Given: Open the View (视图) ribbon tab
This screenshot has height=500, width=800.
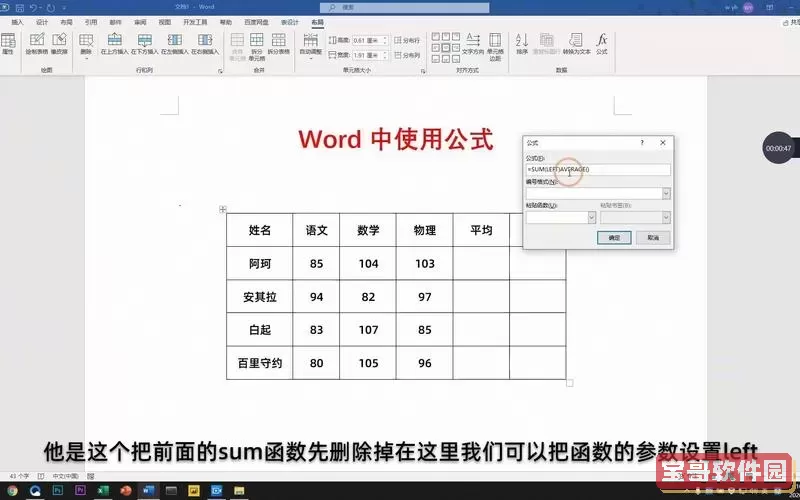Looking at the screenshot, I should coord(164,22).
